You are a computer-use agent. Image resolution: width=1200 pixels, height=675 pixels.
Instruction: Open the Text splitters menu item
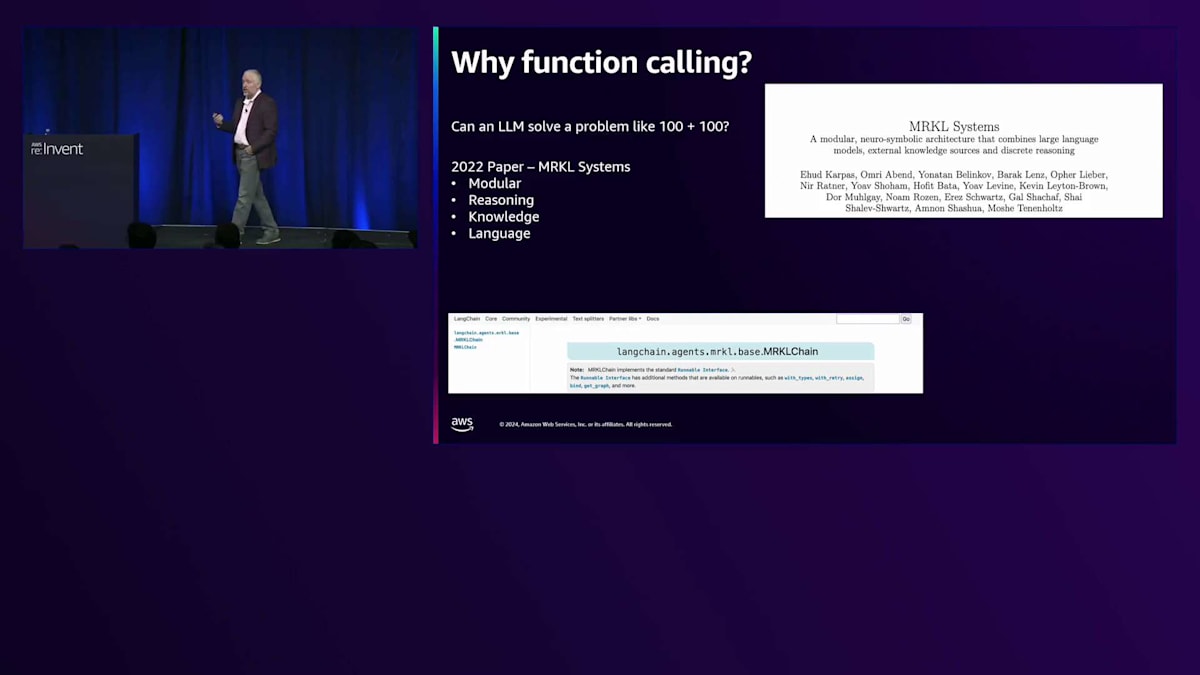(588, 319)
